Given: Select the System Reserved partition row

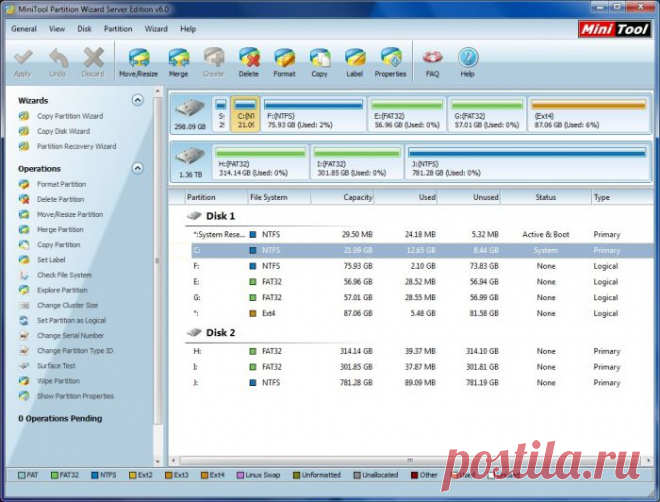Looking at the screenshot, I should 422,235.
